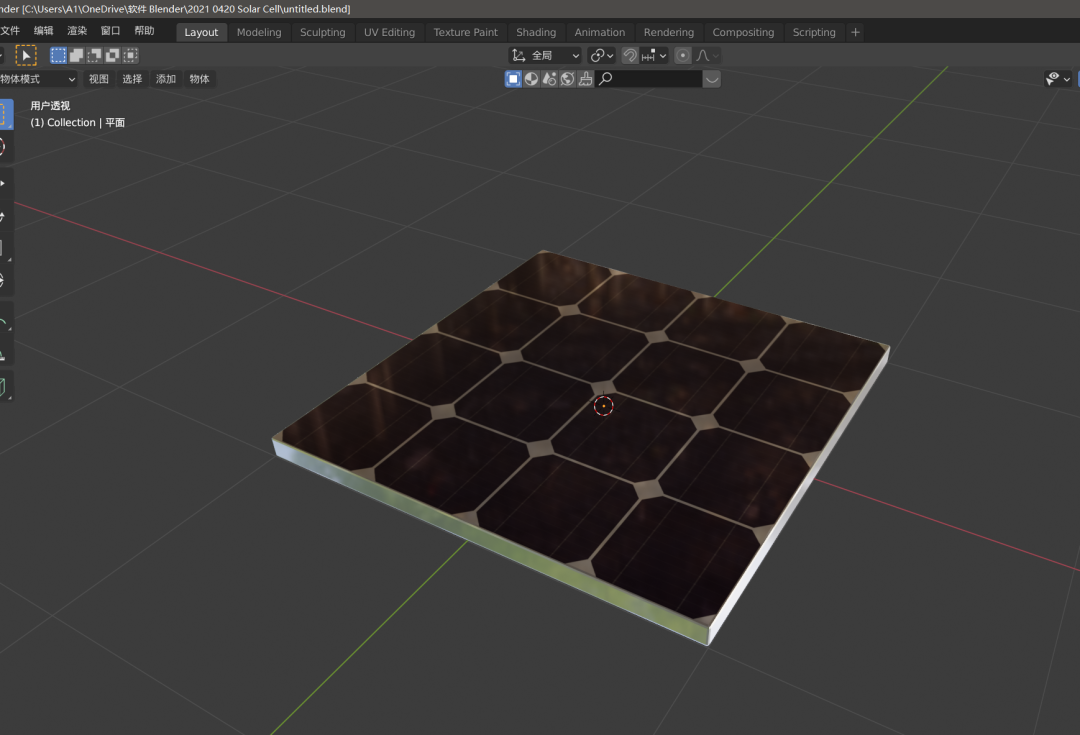The width and height of the screenshot is (1080, 735).
Task: Switch to the Compositing workspace tab
Action: (x=743, y=32)
